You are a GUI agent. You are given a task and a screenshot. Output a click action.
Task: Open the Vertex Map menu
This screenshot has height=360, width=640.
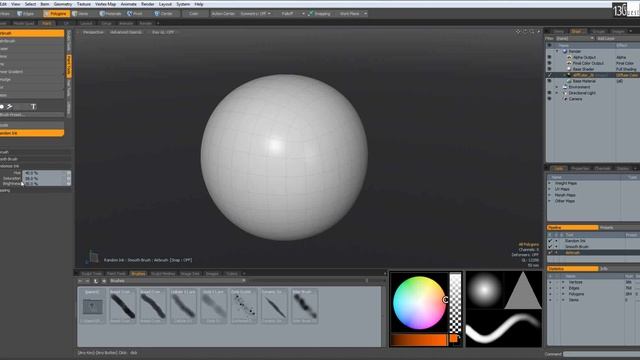[x=105, y=4]
